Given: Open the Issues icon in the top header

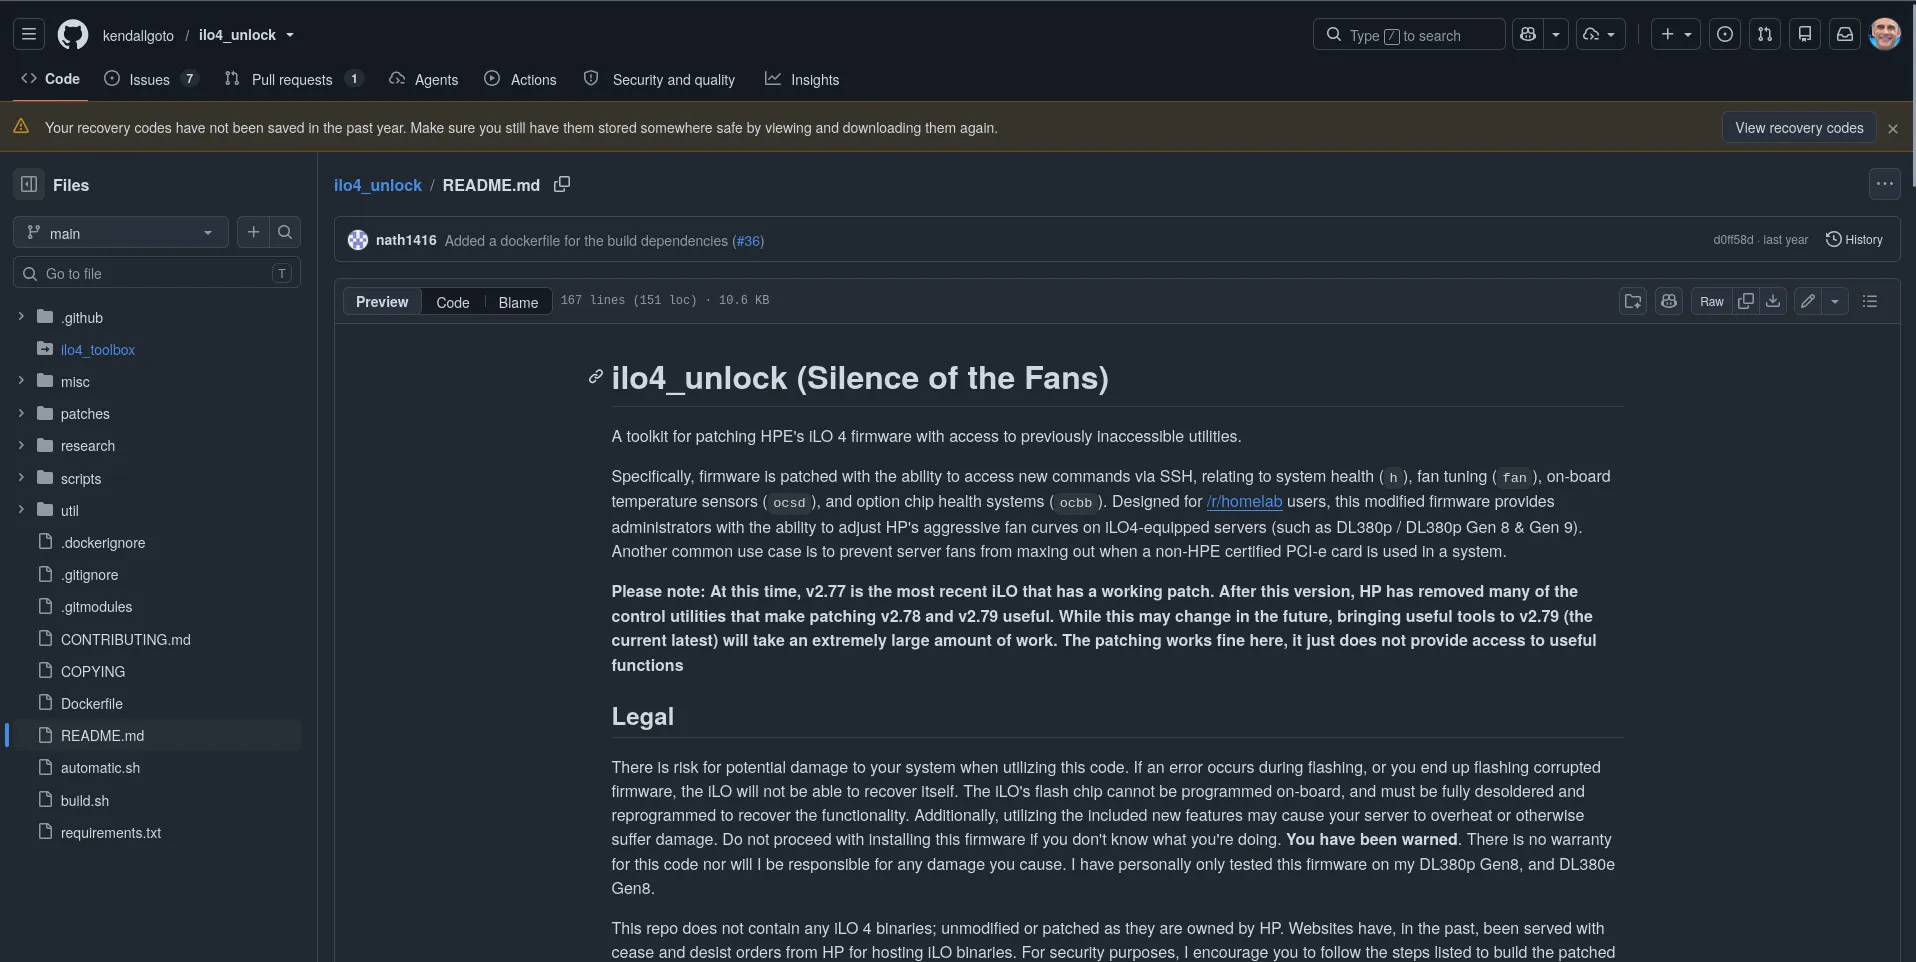Looking at the screenshot, I should (x=1725, y=34).
